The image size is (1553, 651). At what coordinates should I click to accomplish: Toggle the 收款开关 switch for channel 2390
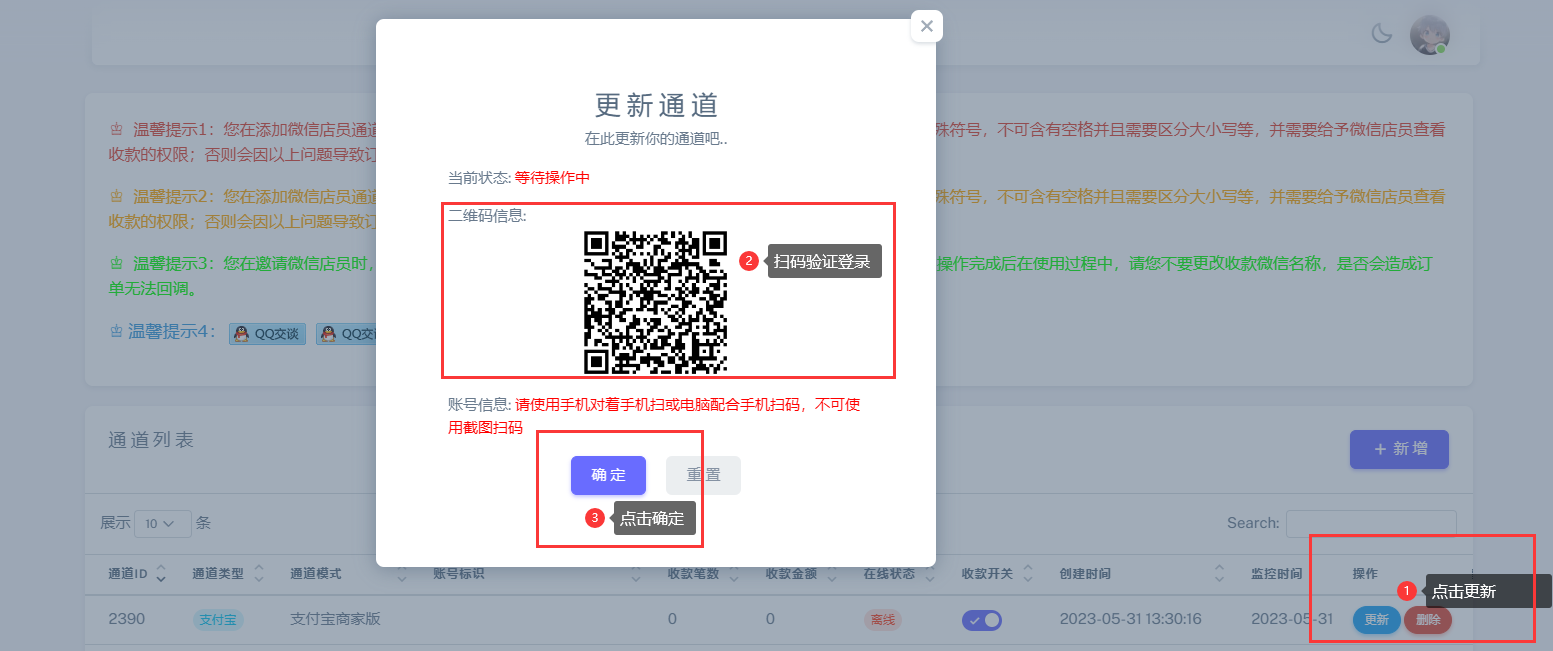pyautogui.click(x=981, y=620)
